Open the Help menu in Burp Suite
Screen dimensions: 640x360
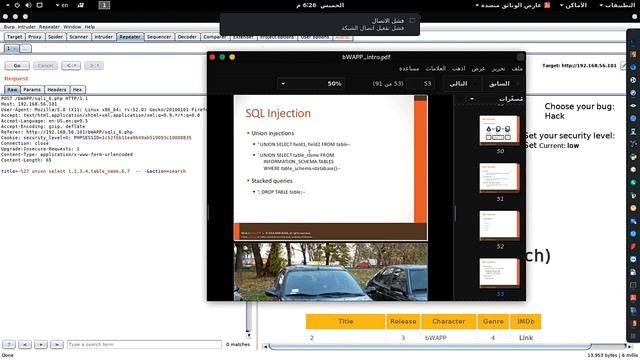[x=90, y=27]
